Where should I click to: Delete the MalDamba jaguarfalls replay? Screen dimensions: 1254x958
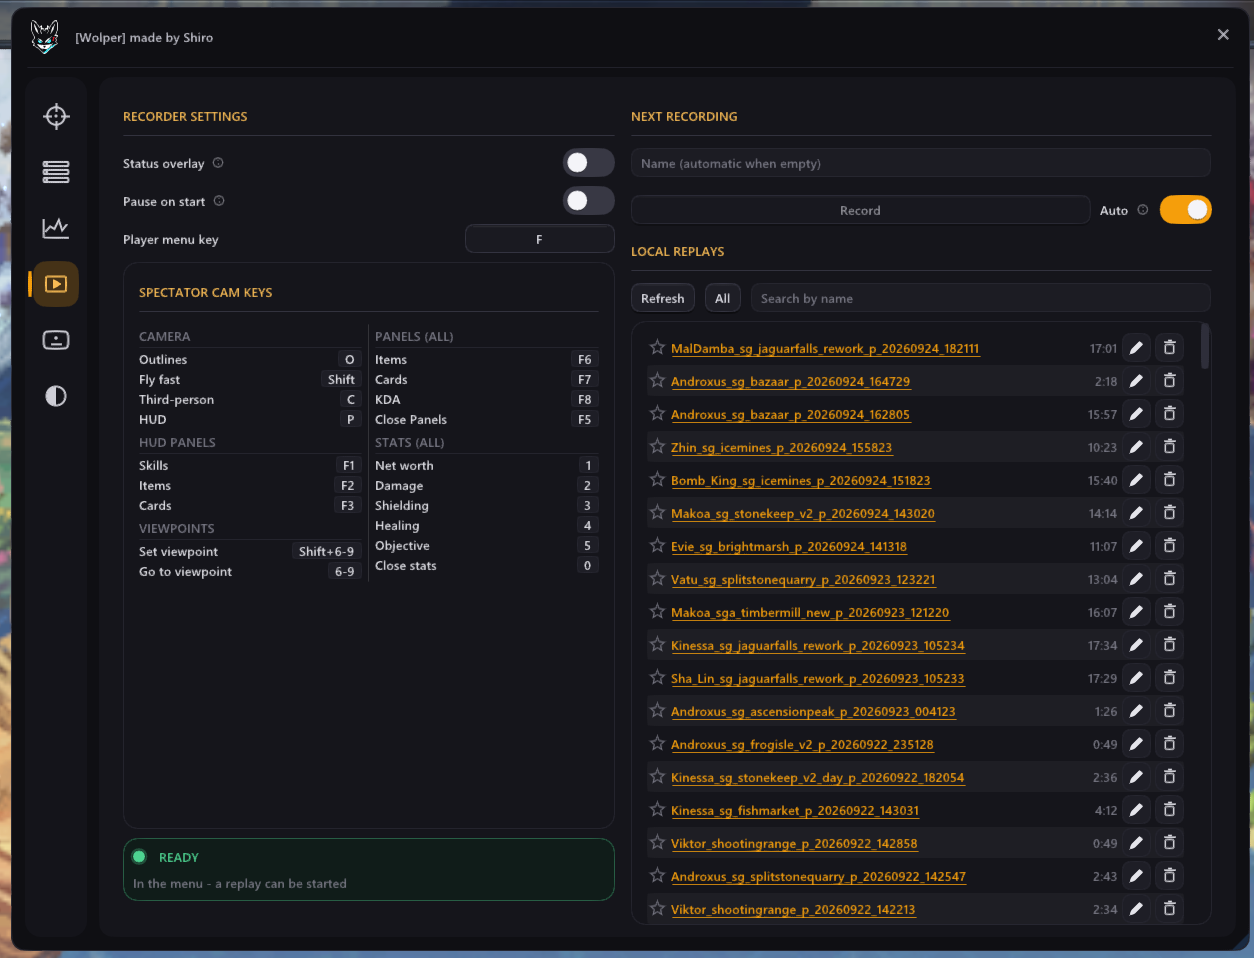1169,348
